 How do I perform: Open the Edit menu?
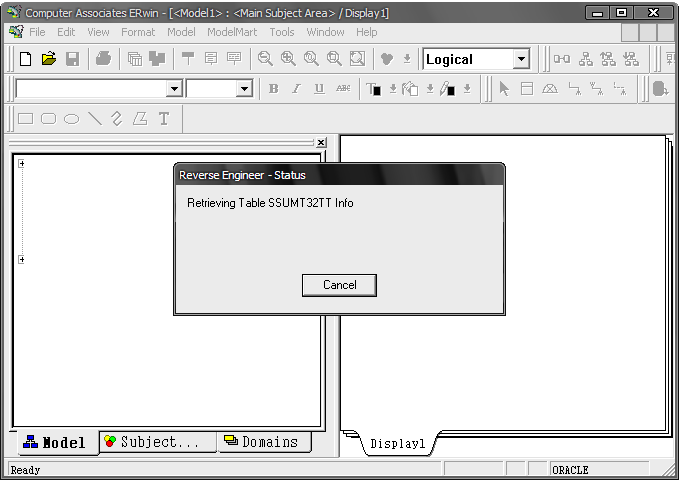click(66, 32)
